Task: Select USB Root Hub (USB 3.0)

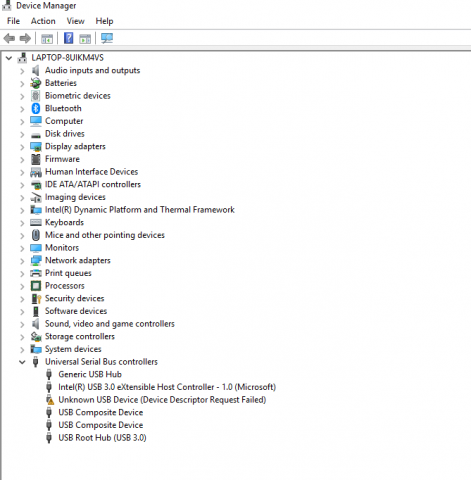Action: pos(102,438)
